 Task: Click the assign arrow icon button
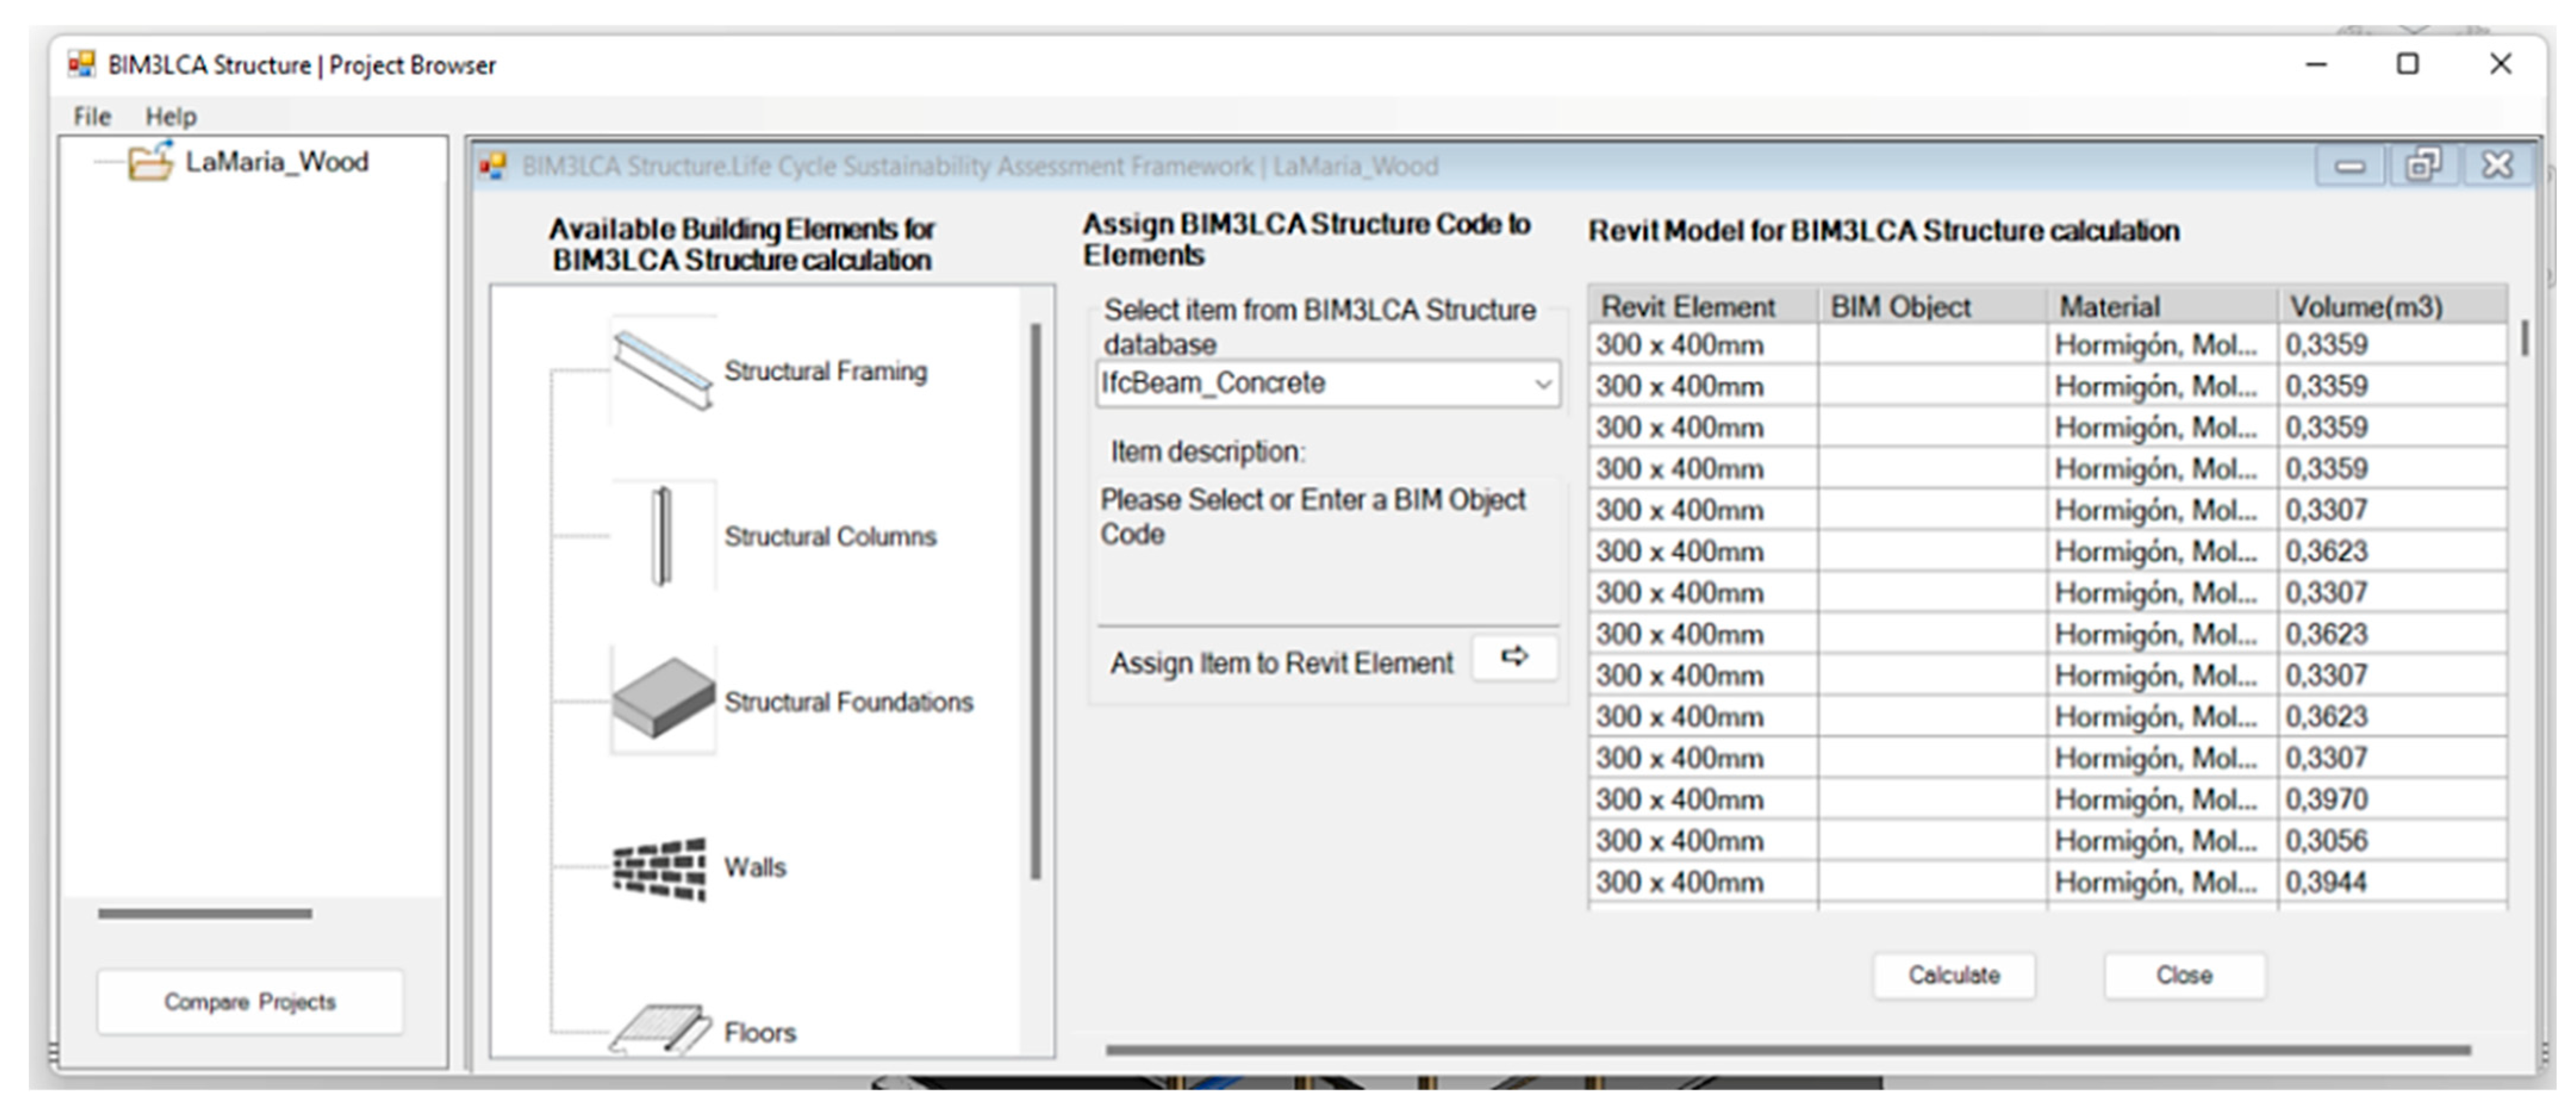point(1514,657)
